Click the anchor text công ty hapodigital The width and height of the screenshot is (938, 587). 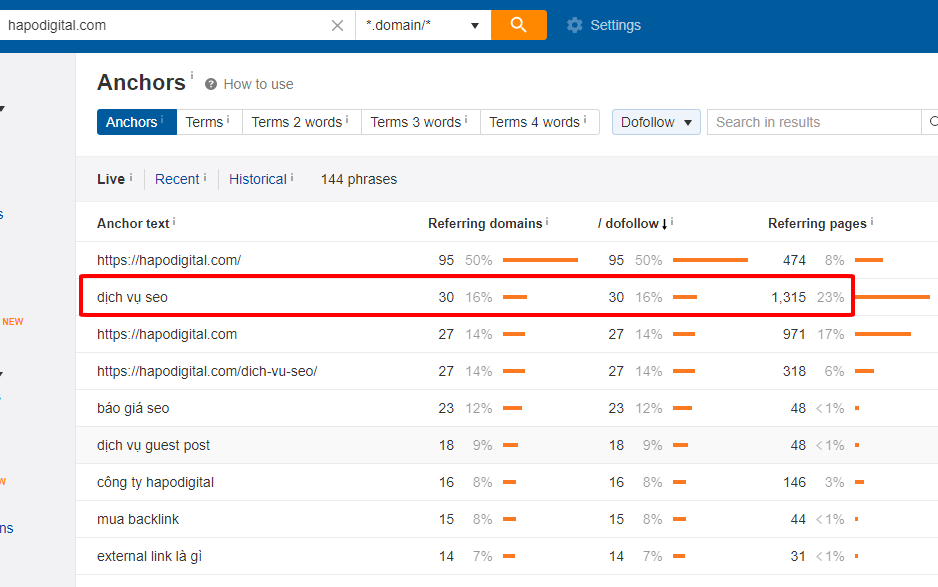click(x=155, y=482)
